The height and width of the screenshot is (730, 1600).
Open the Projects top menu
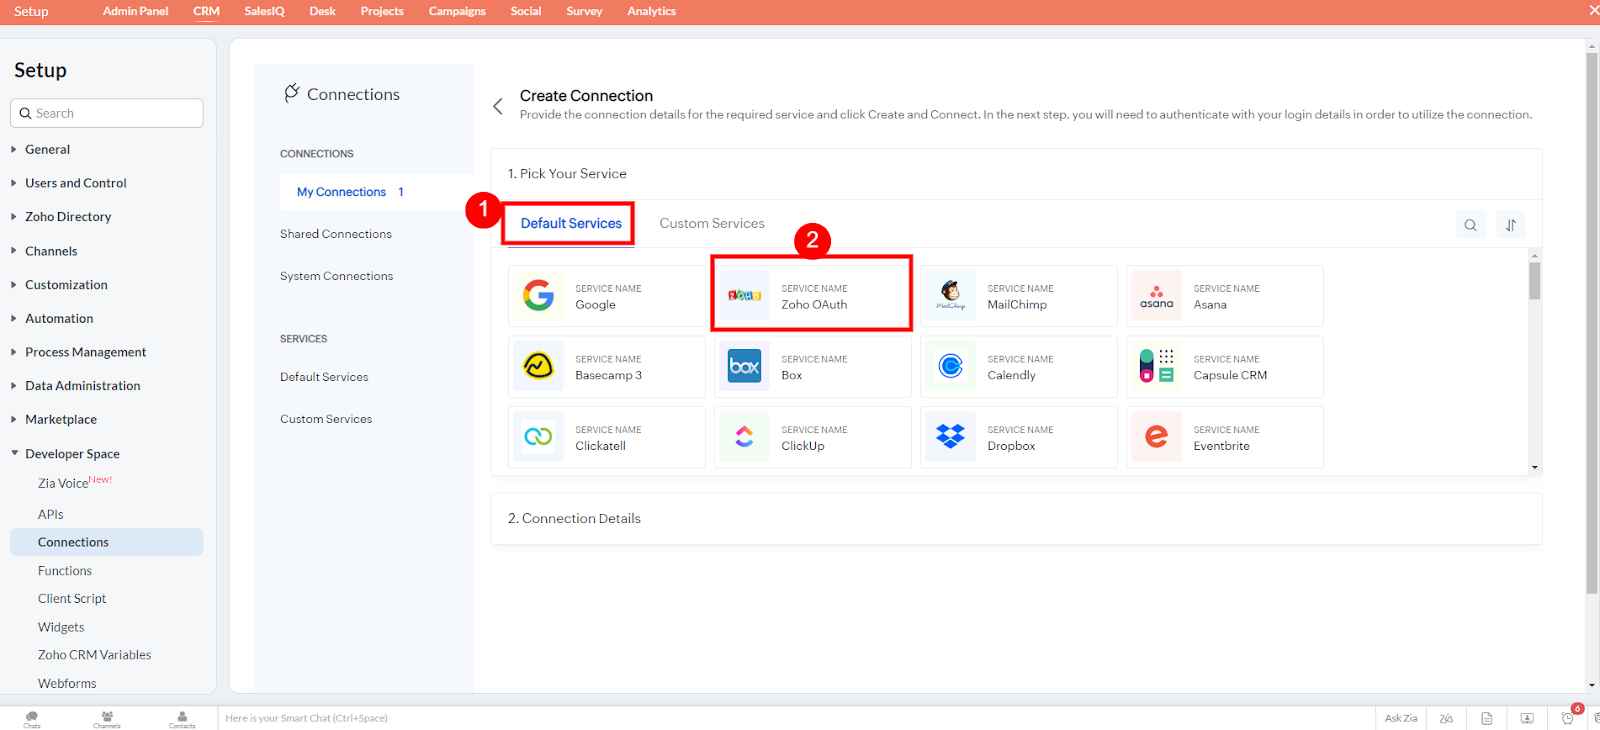(382, 11)
